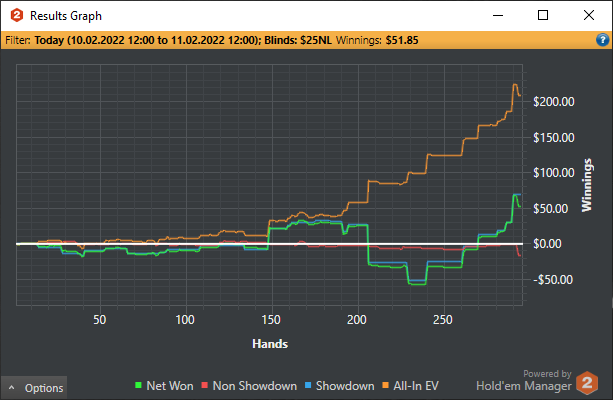Click the 100 hands x-axis label
This screenshot has width=613, height=400.
185,320
